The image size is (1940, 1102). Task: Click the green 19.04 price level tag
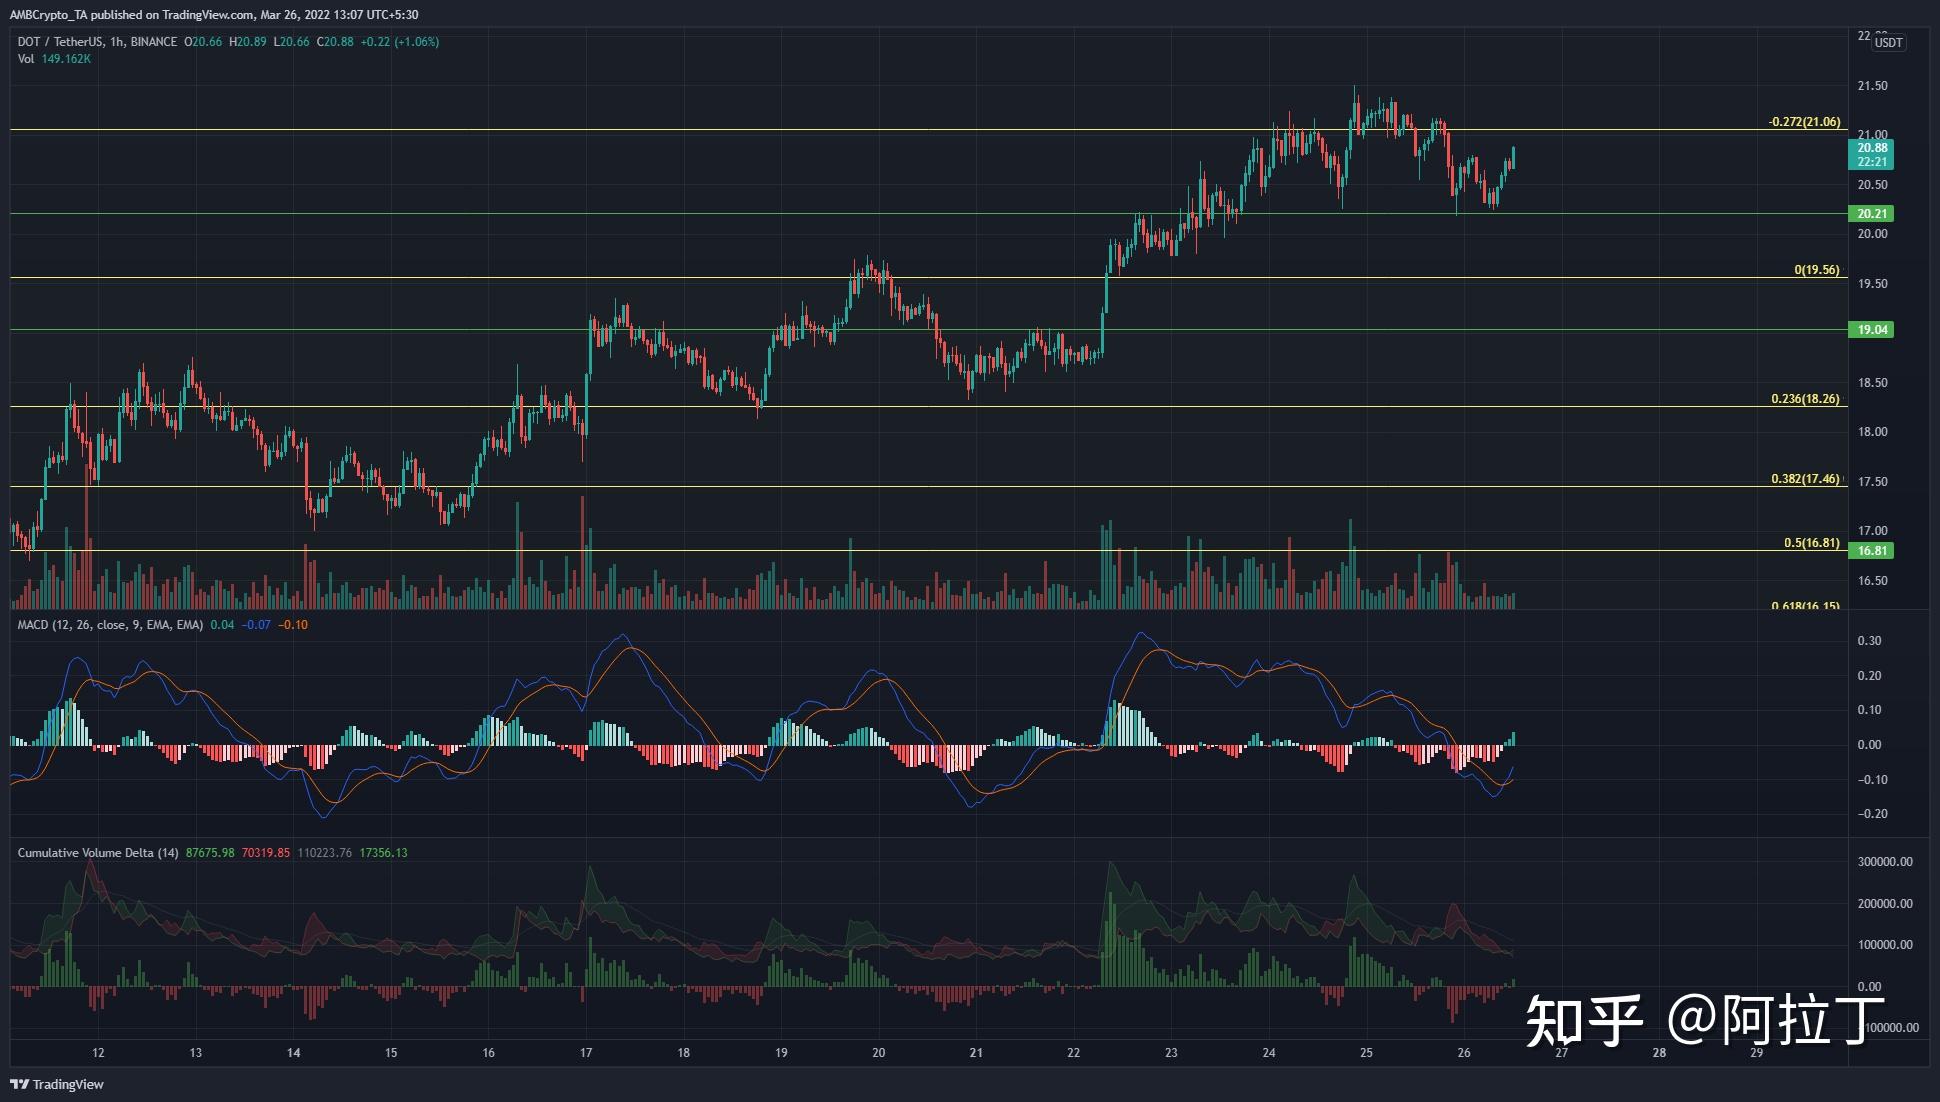tap(1871, 330)
